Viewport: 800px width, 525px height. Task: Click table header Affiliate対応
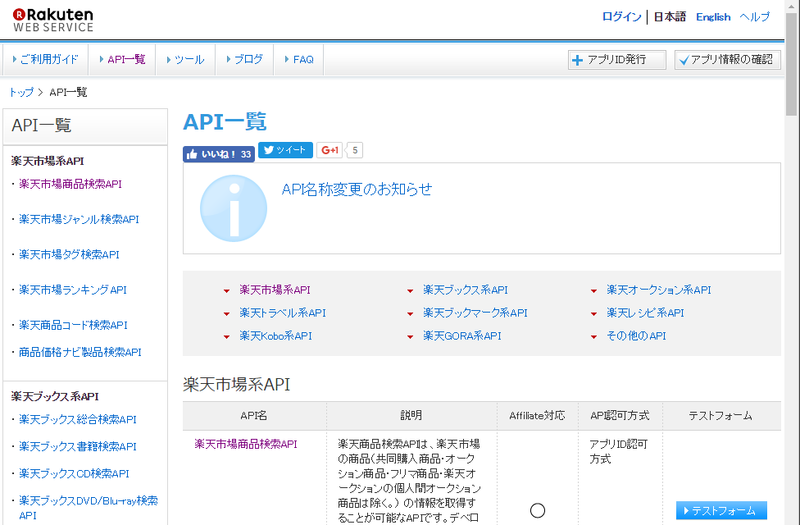tap(537, 416)
